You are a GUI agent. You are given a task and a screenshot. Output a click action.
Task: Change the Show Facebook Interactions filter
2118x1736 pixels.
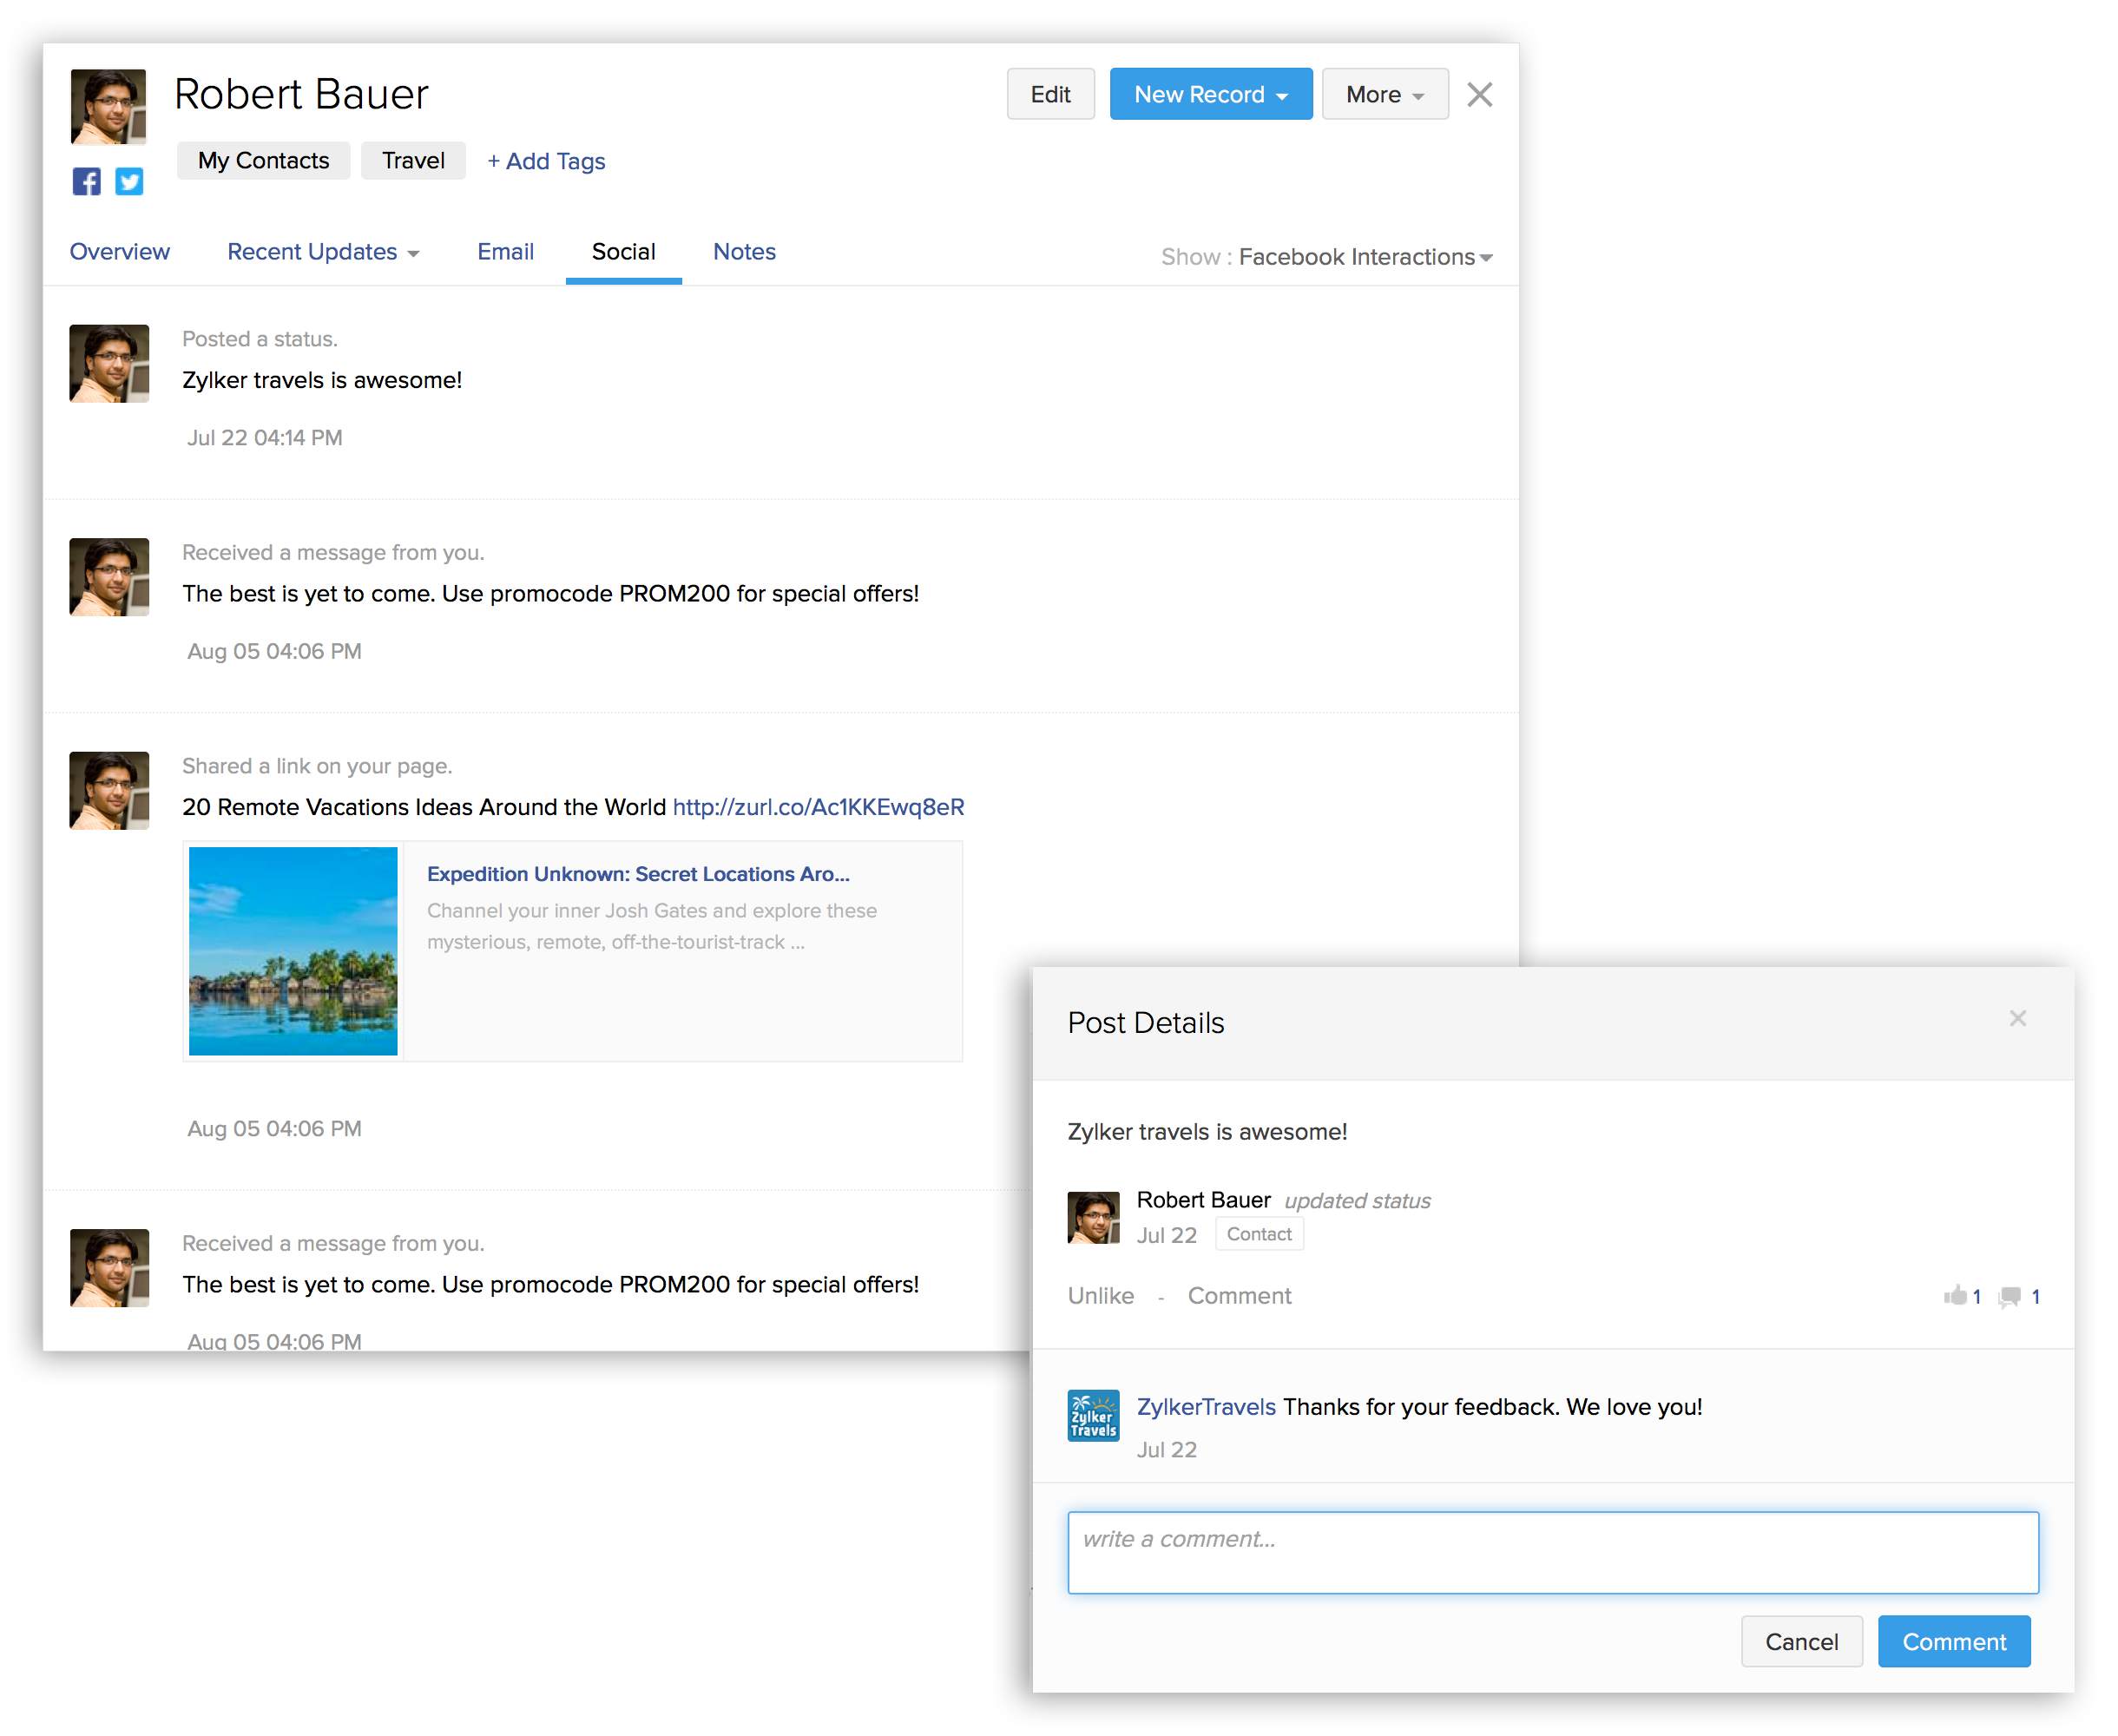1365,257
